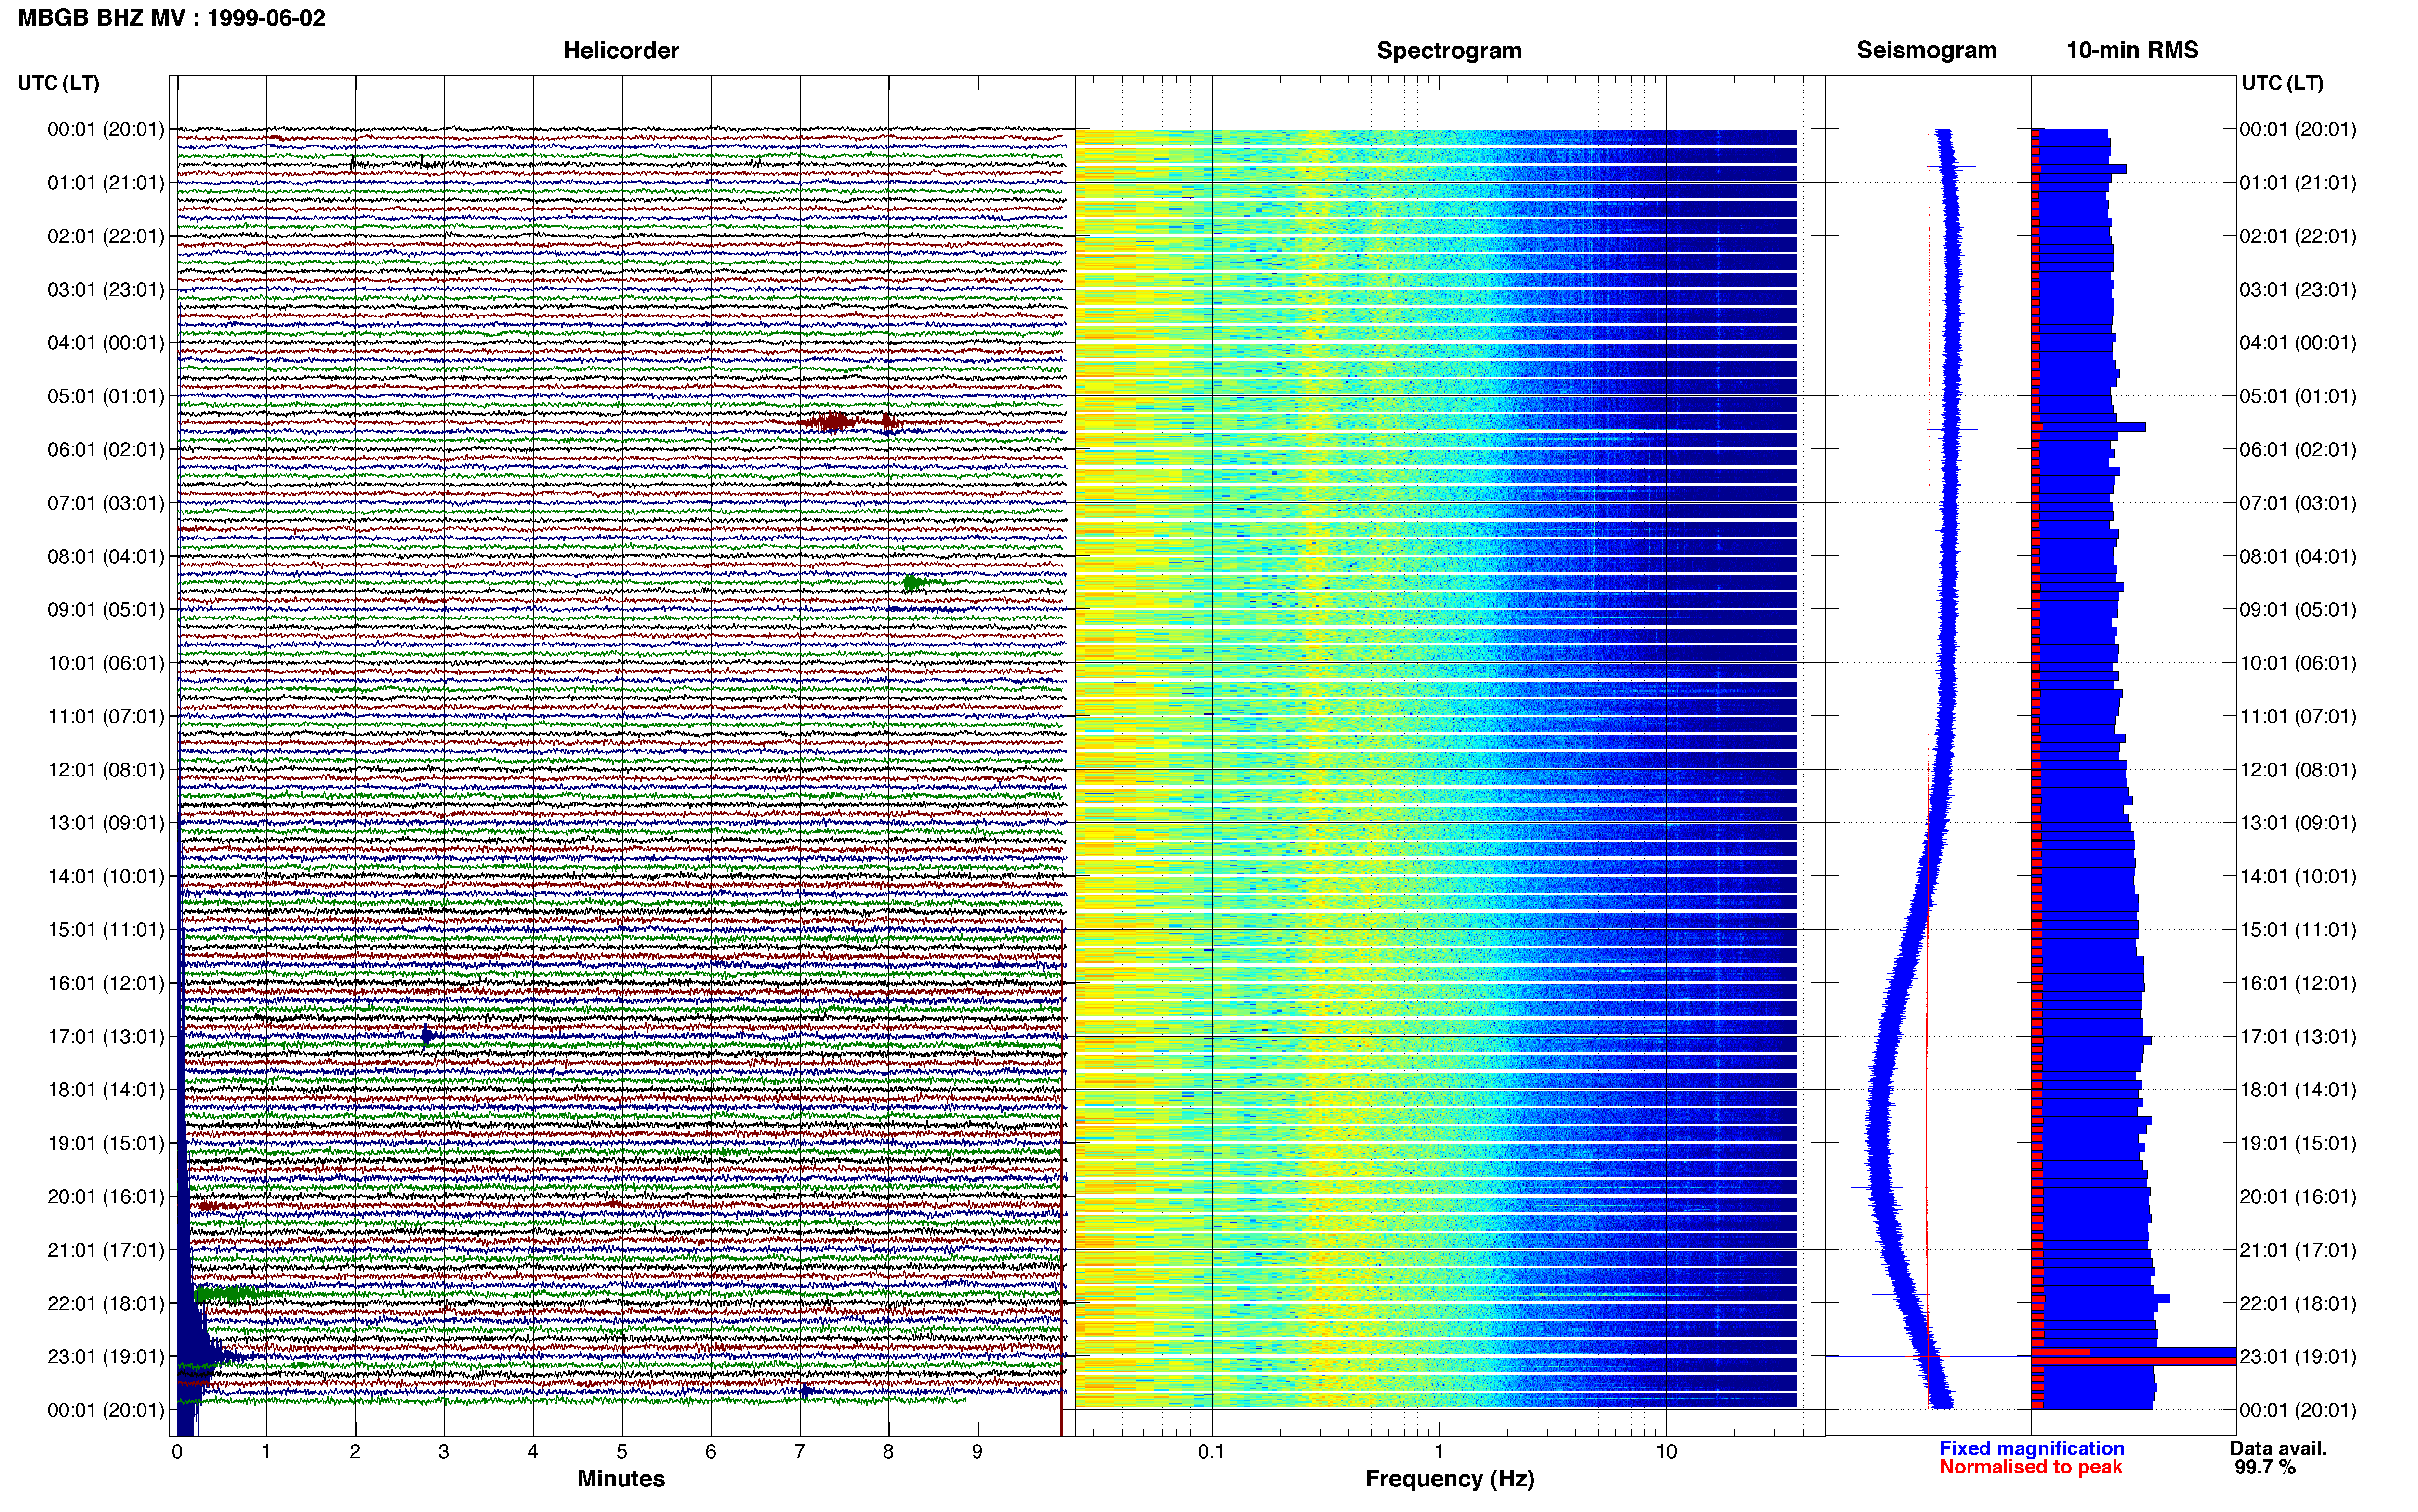Click spectrogram frequency tick label '0.1'
The image size is (2418, 1512).
[1211, 1452]
